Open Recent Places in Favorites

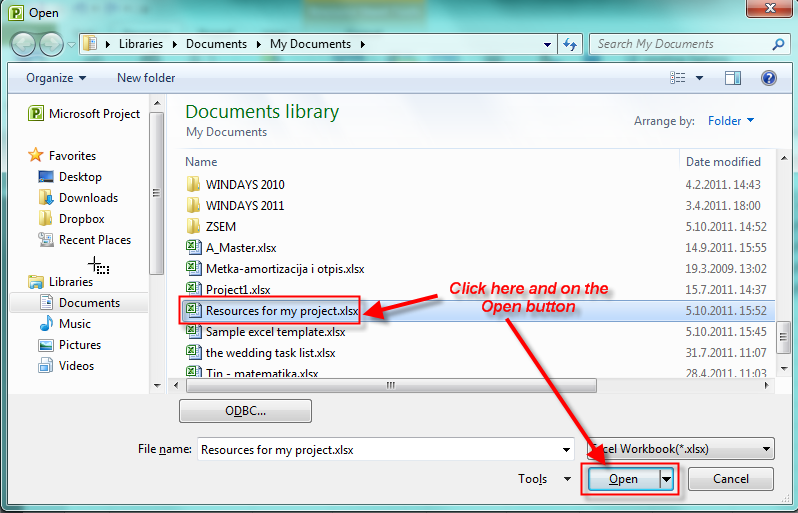pos(94,240)
